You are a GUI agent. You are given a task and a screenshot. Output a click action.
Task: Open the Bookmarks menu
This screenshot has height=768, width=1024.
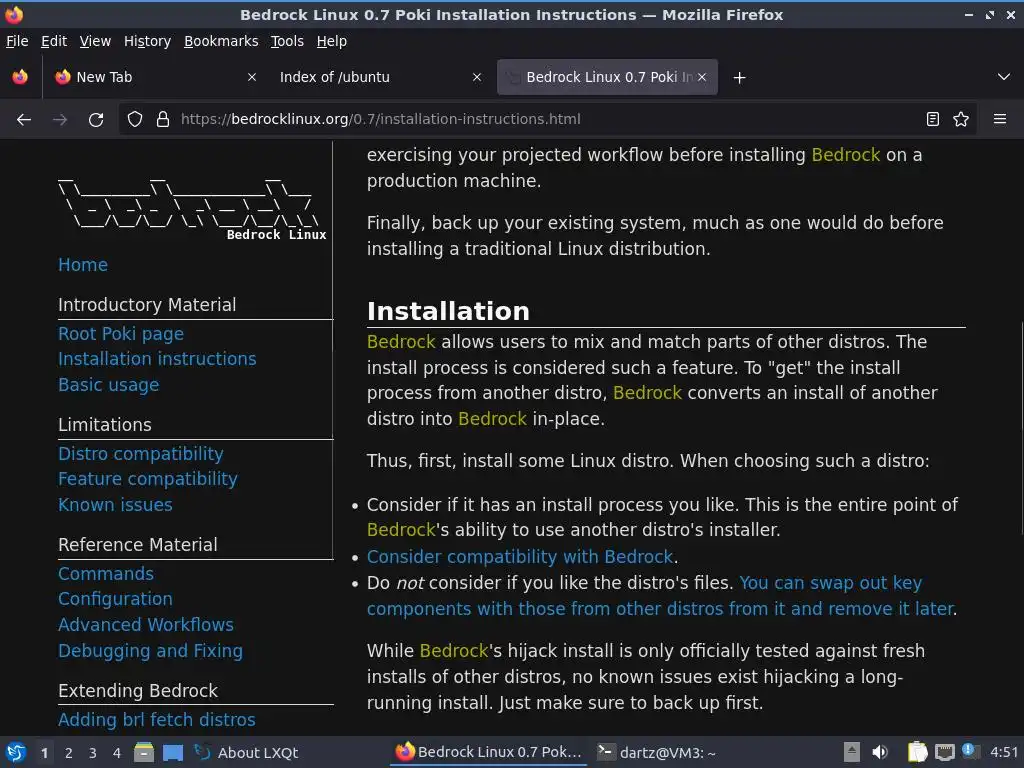pos(221,41)
